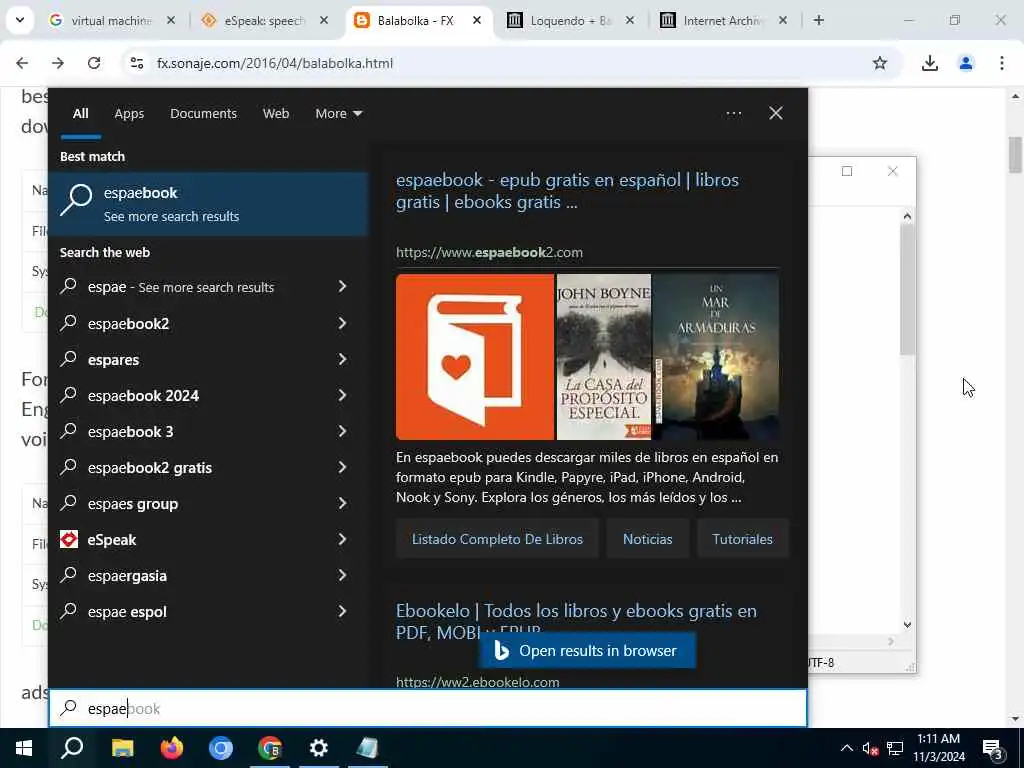Expand espaebook2 gratis suggestion arrow
This screenshot has width=1024, height=768.
(342, 468)
